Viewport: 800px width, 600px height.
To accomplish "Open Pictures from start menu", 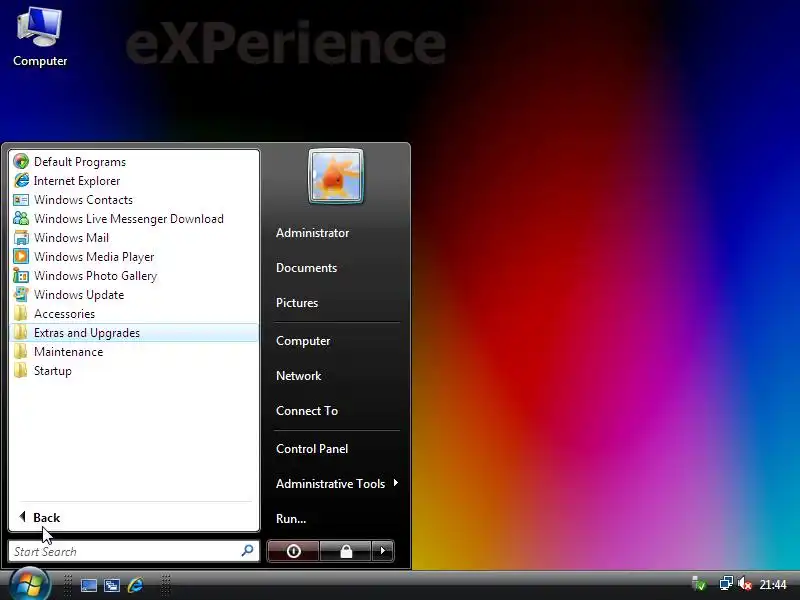I will [297, 303].
